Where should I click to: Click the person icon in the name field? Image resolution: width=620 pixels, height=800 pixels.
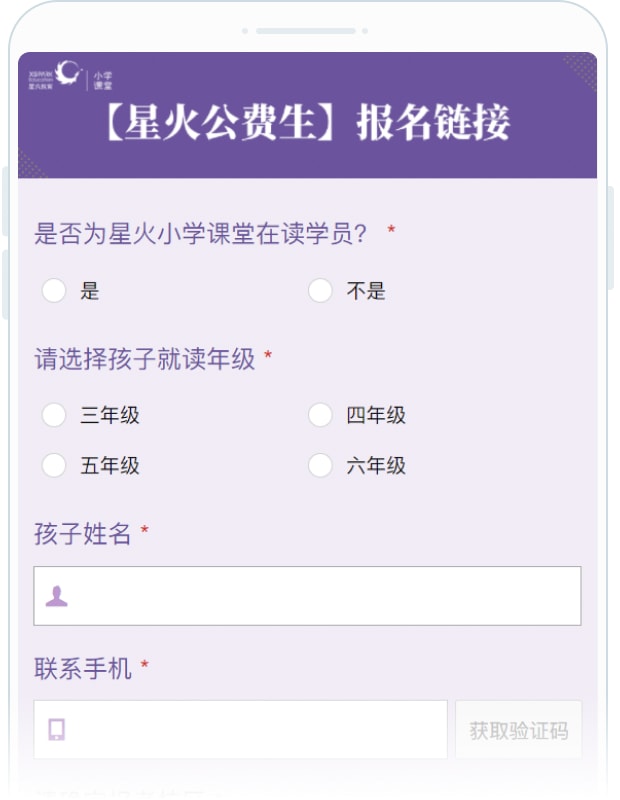coord(55,595)
